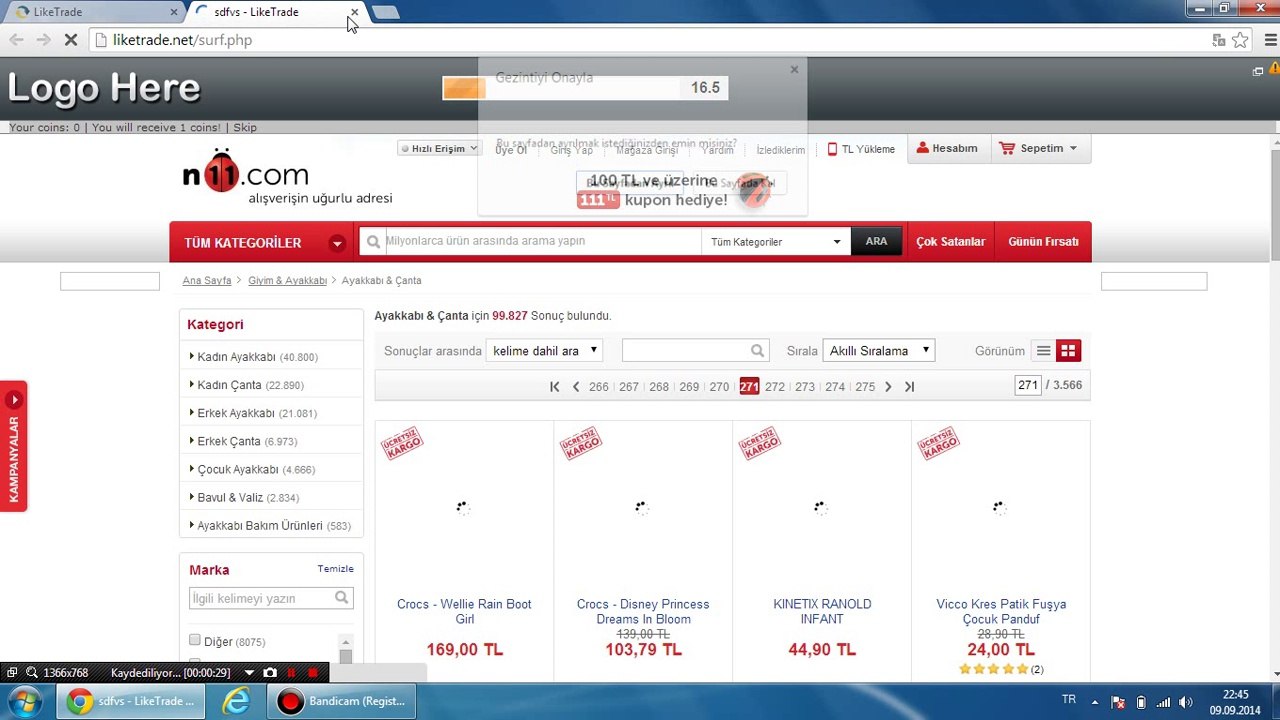Go to previous results page arrow
The image size is (1280, 720).
575,387
